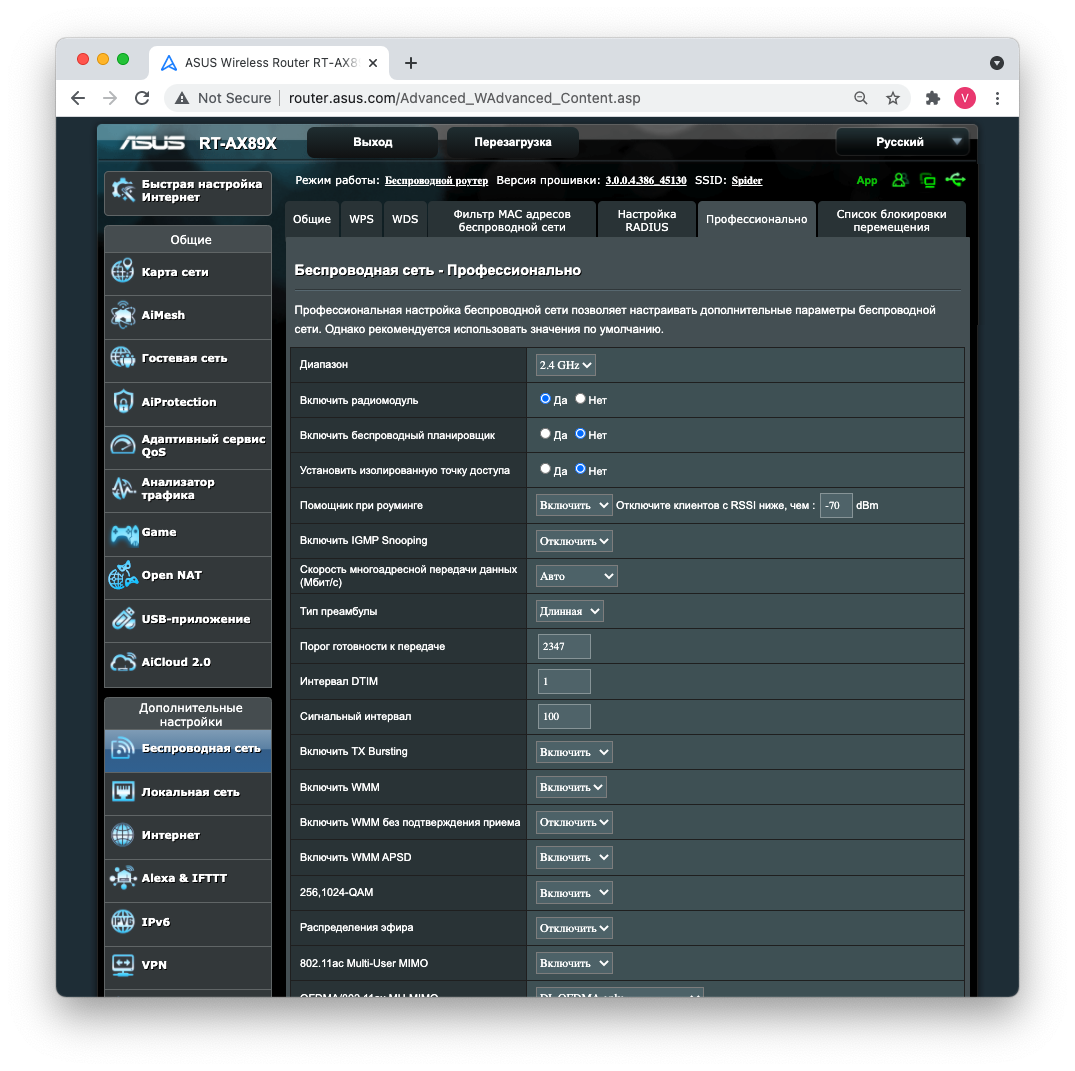Open the Включить WMM dropdown
This screenshot has height=1071, width=1075.
tap(571, 787)
